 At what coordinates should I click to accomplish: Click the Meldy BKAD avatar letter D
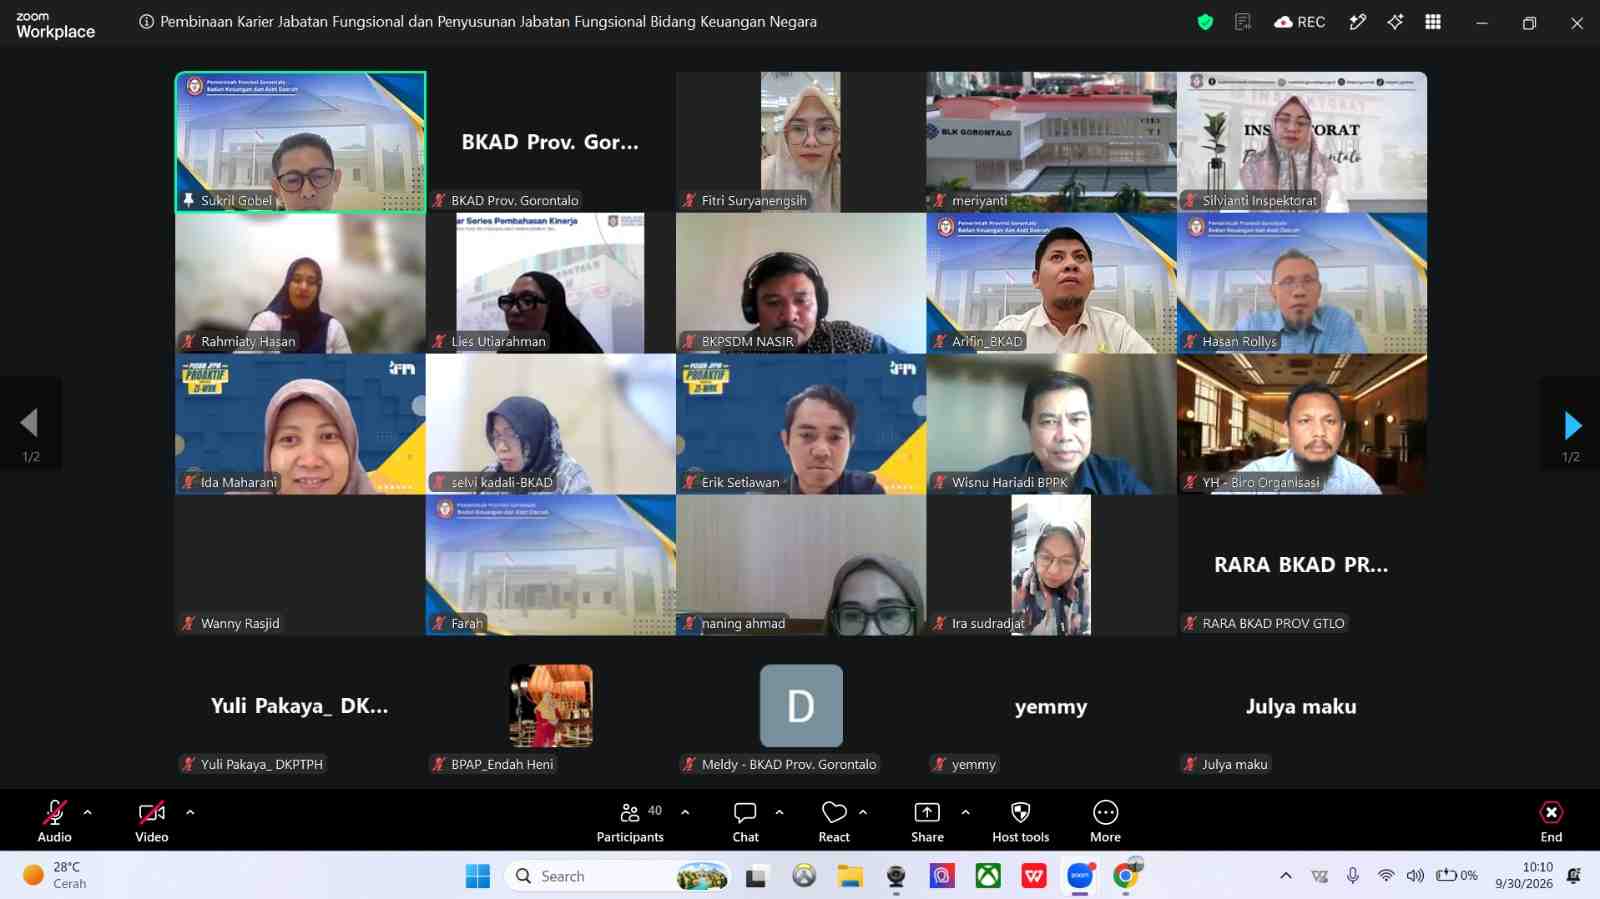tap(801, 706)
